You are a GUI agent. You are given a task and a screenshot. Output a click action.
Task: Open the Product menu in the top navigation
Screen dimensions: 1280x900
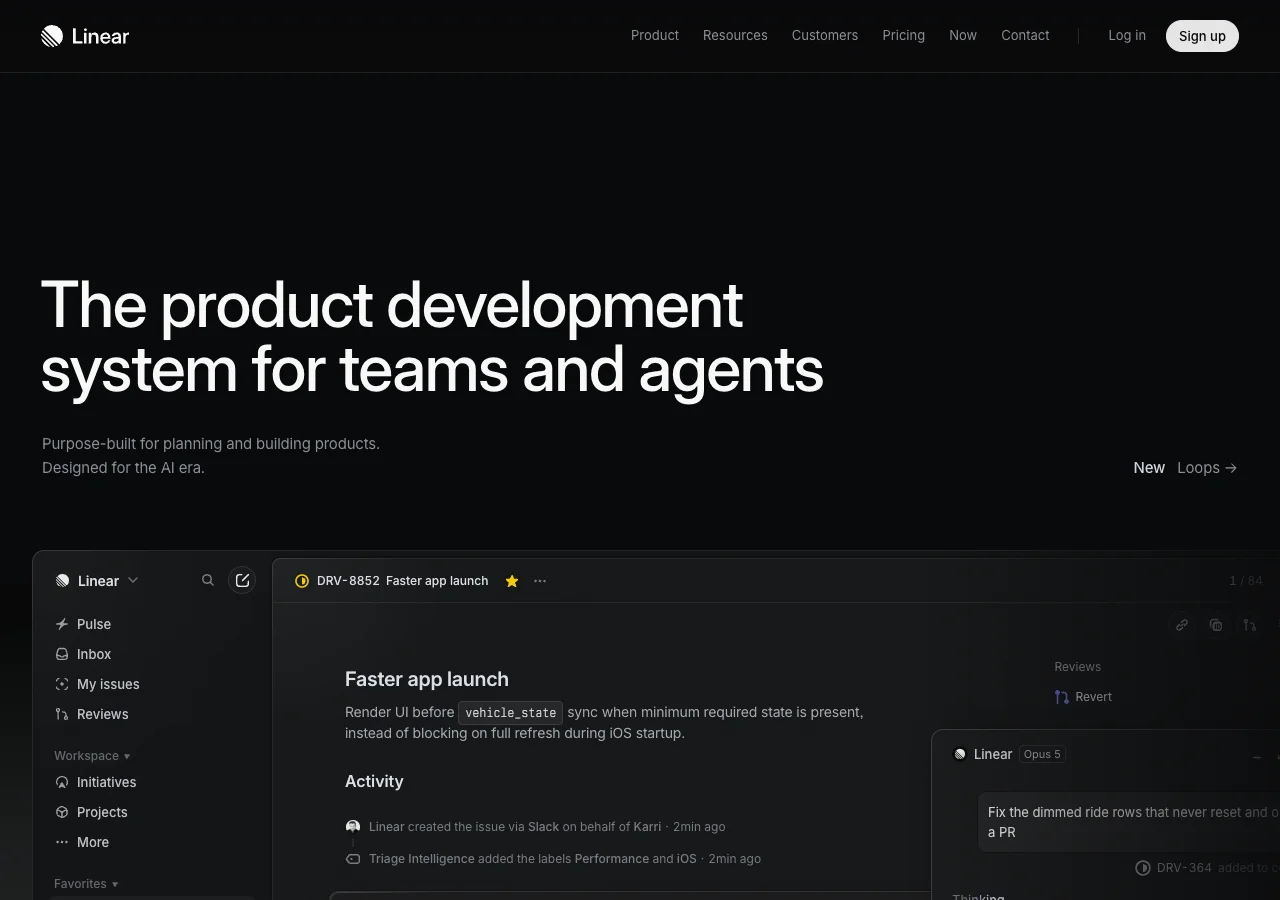click(655, 36)
